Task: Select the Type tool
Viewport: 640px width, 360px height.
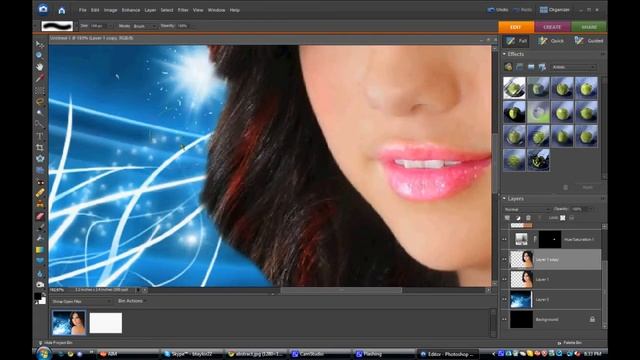Action: coord(40,136)
